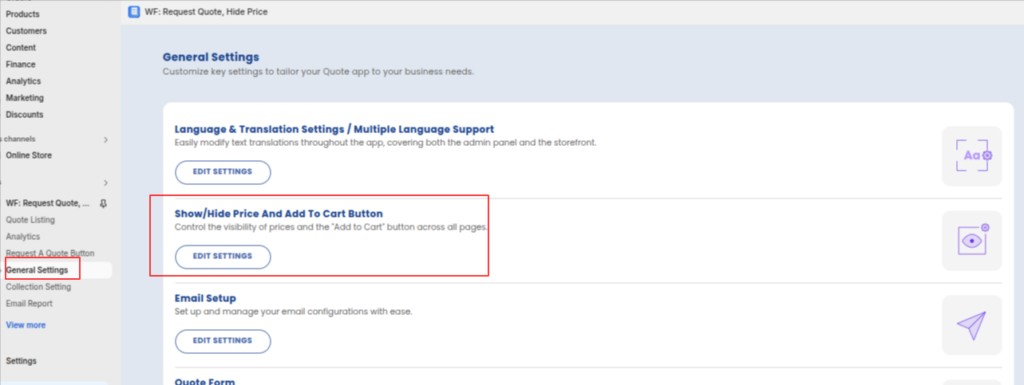Image resolution: width=1024 pixels, height=385 pixels.
Task: Open Online Store sales channel
Action: (29, 155)
